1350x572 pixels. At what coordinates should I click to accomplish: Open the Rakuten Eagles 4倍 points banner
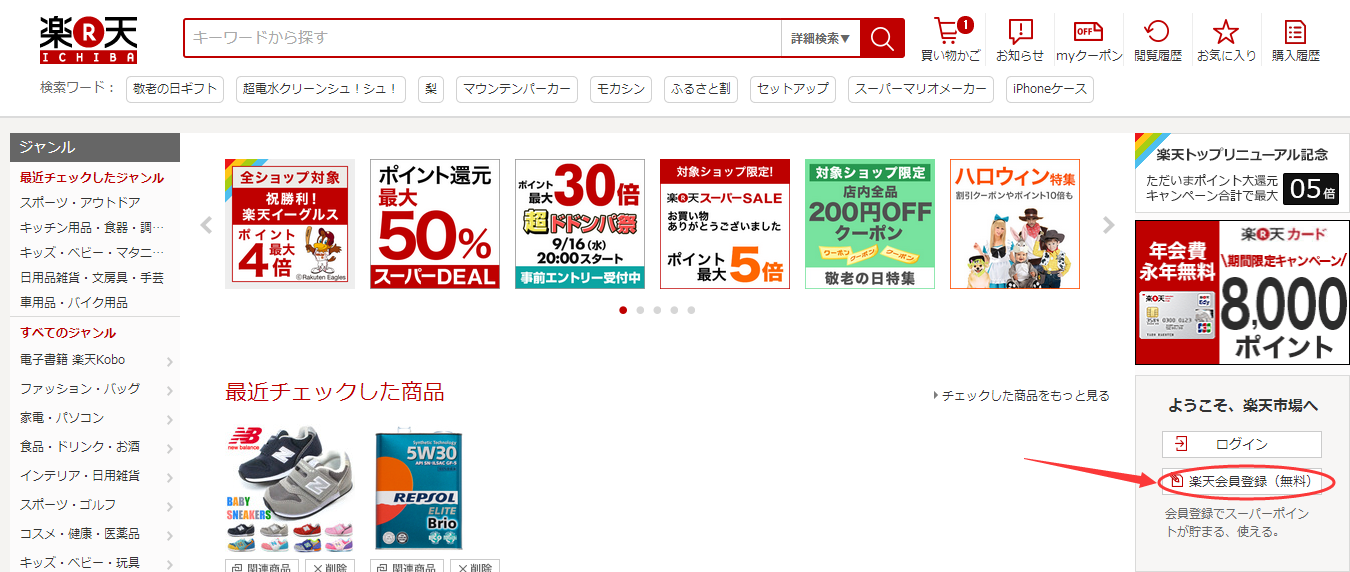click(x=290, y=224)
